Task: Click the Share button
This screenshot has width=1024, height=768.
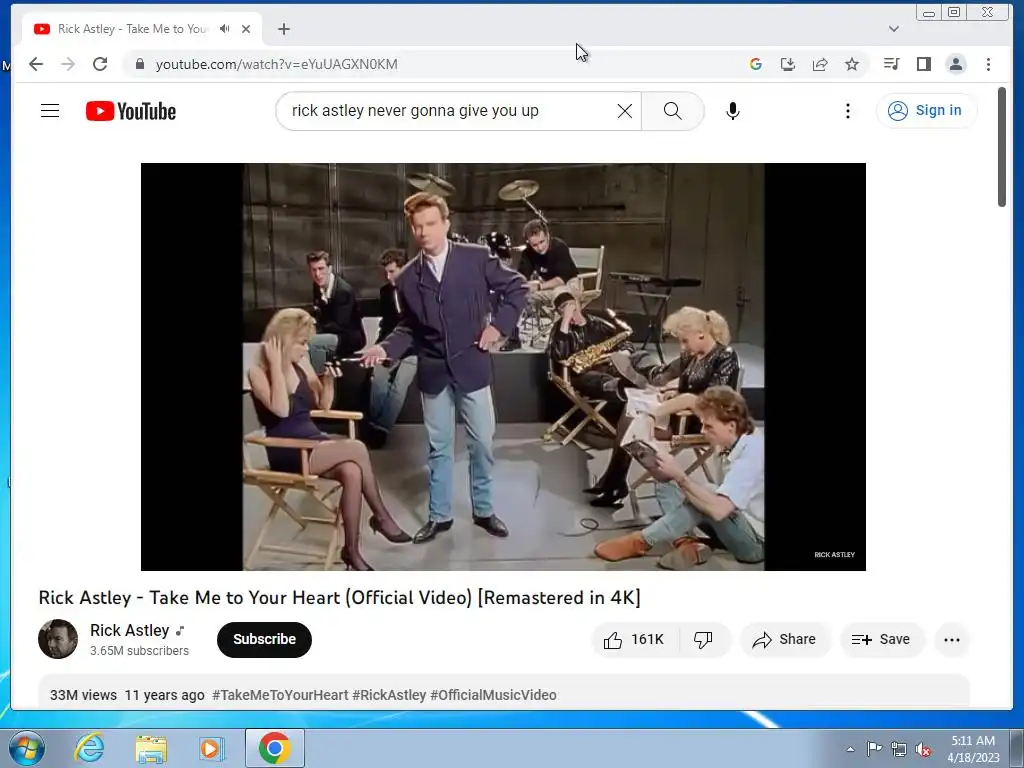Action: pyautogui.click(x=784, y=639)
